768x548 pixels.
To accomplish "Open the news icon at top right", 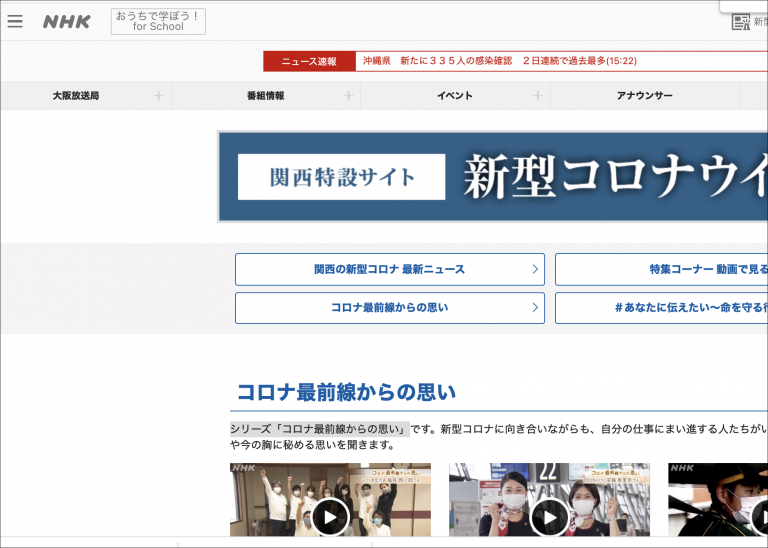I will click(x=741, y=22).
